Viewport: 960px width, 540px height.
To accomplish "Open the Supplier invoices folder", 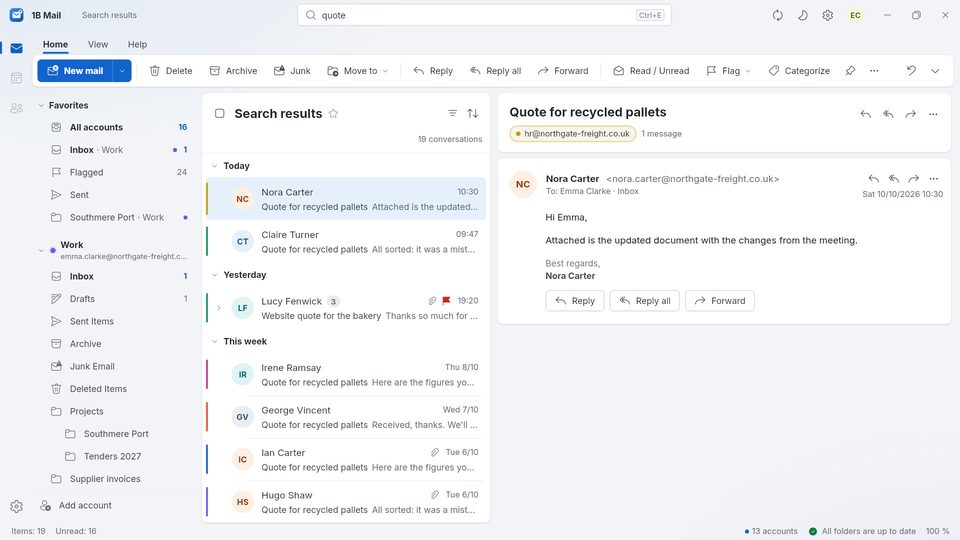I will click(119, 479).
